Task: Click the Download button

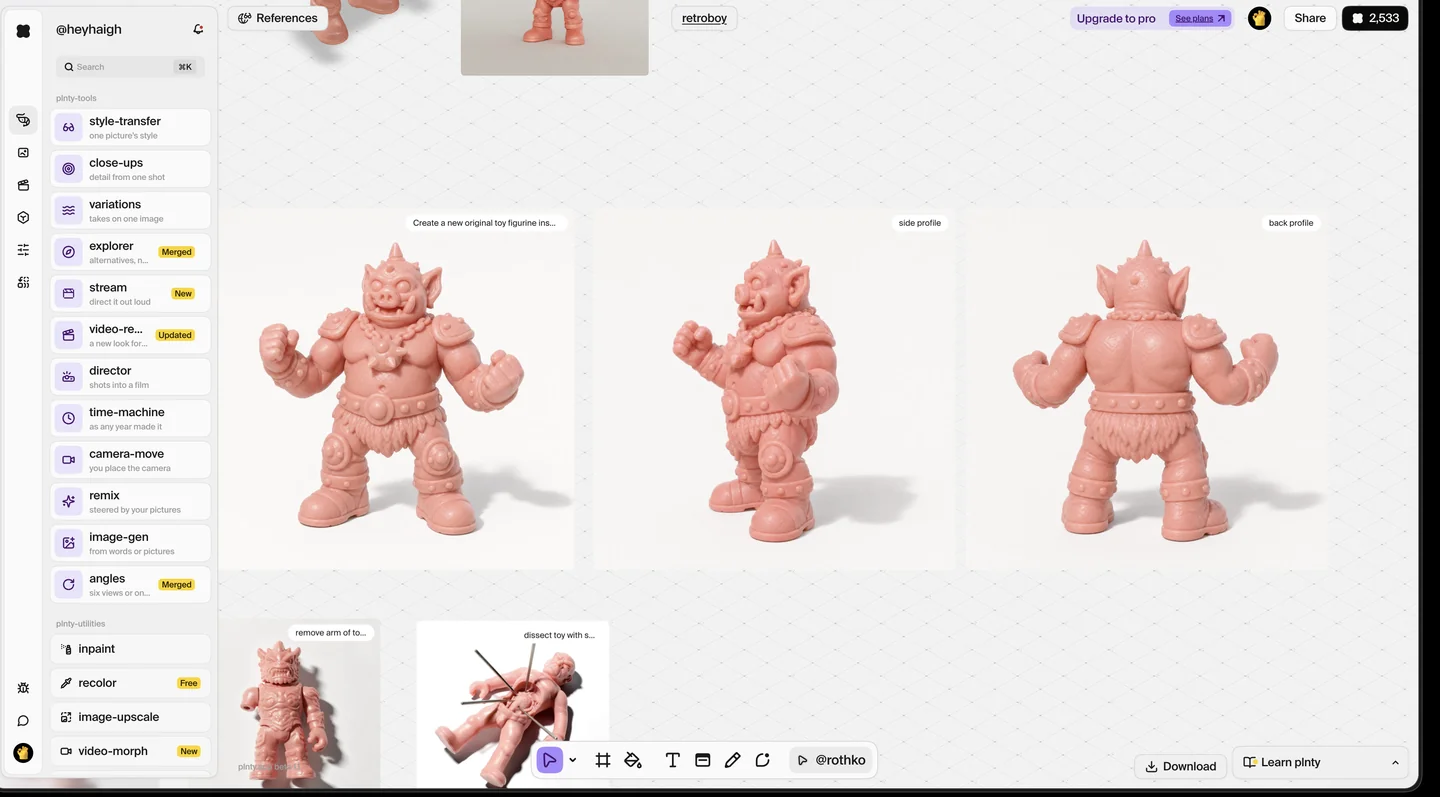Action: pos(1181,766)
